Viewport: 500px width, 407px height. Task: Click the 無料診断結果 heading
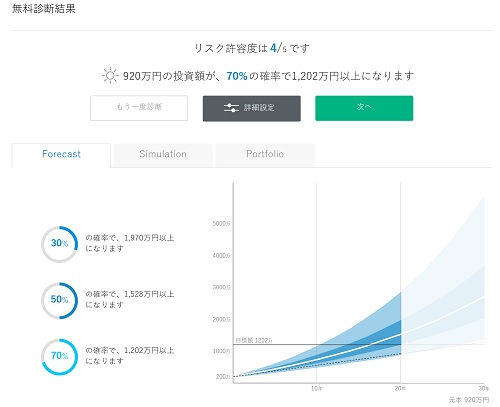tap(44, 8)
